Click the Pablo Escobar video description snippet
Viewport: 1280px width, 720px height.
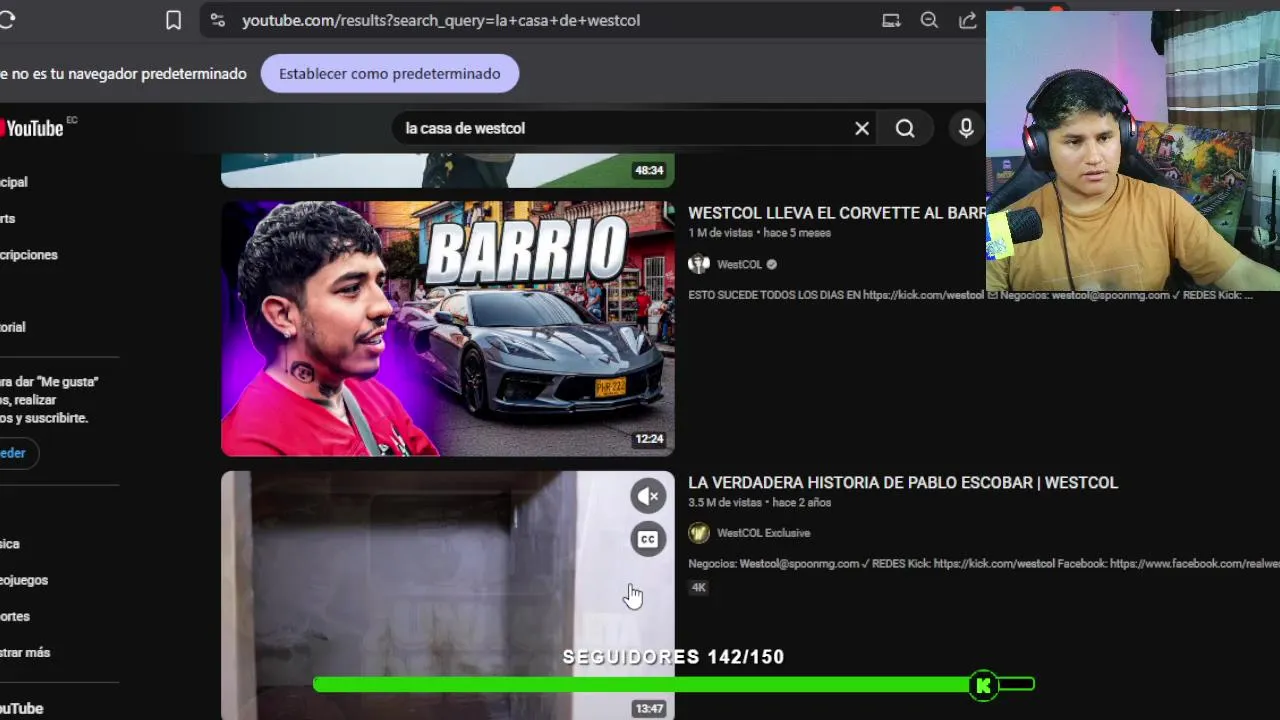(984, 564)
